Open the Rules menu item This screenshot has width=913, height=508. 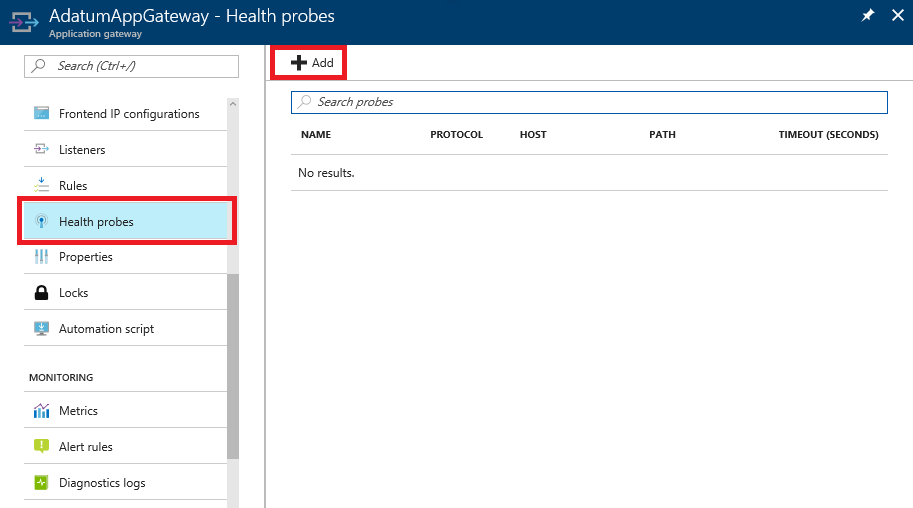pos(126,186)
